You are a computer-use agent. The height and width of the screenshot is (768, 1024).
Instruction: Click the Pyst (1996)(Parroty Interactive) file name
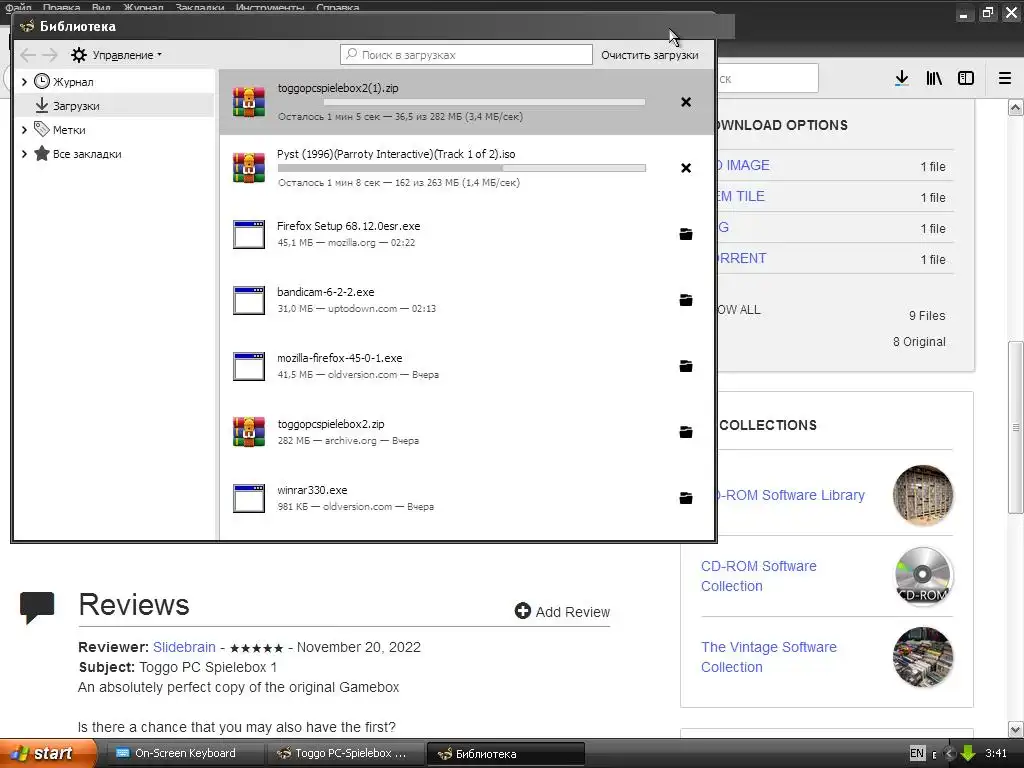tap(396, 154)
